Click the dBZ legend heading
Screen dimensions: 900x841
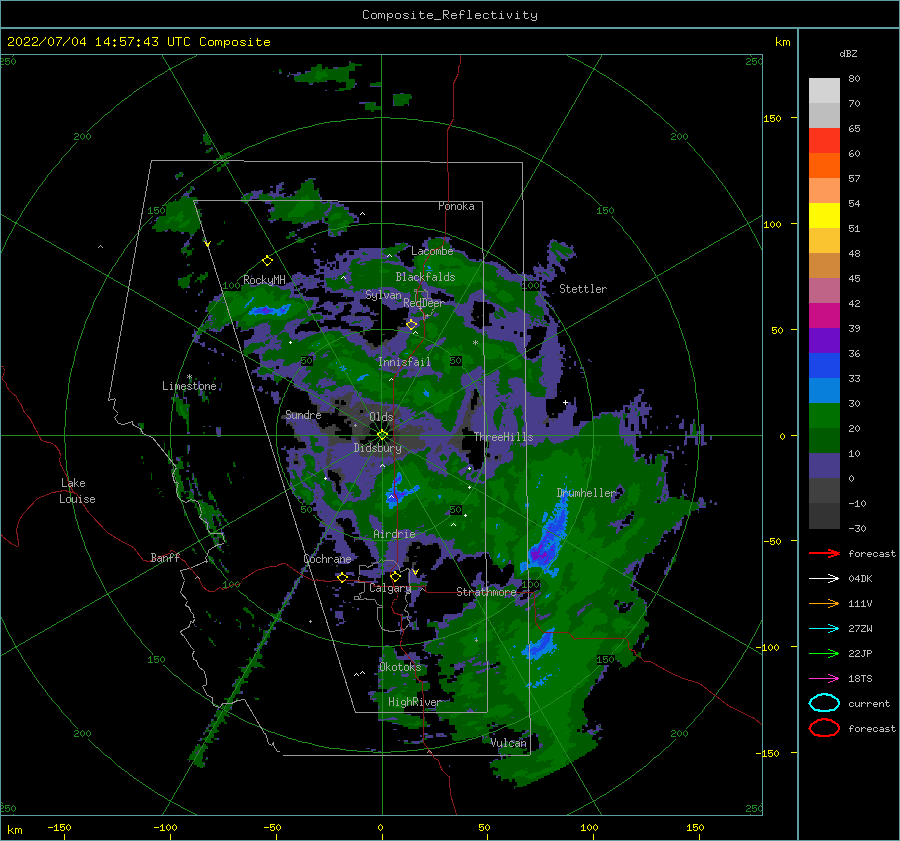click(848, 54)
